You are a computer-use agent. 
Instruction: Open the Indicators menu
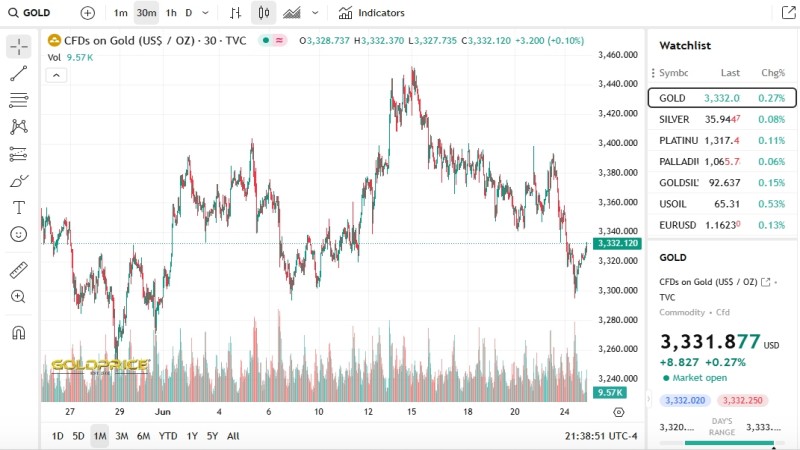pyautogui.click(x=371, y=13)
